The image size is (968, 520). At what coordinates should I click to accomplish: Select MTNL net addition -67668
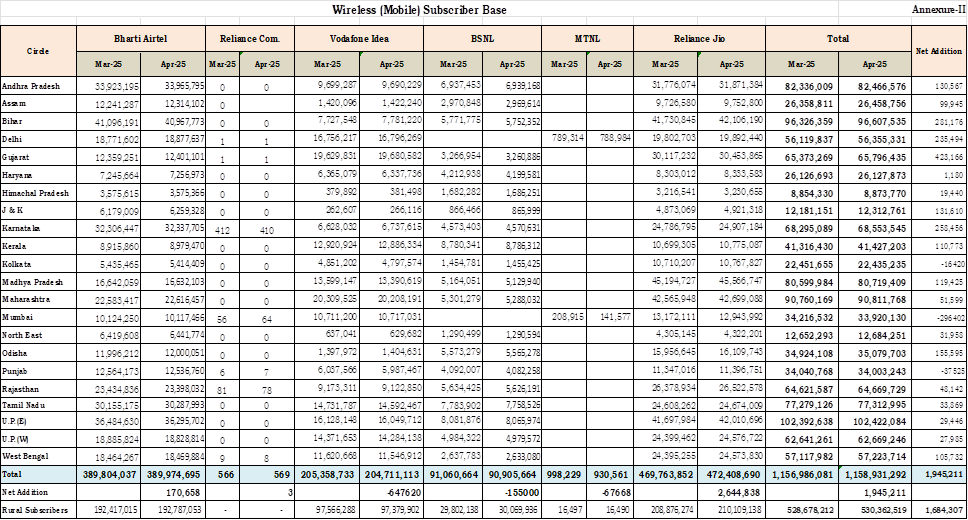click(x=616, y=493)
